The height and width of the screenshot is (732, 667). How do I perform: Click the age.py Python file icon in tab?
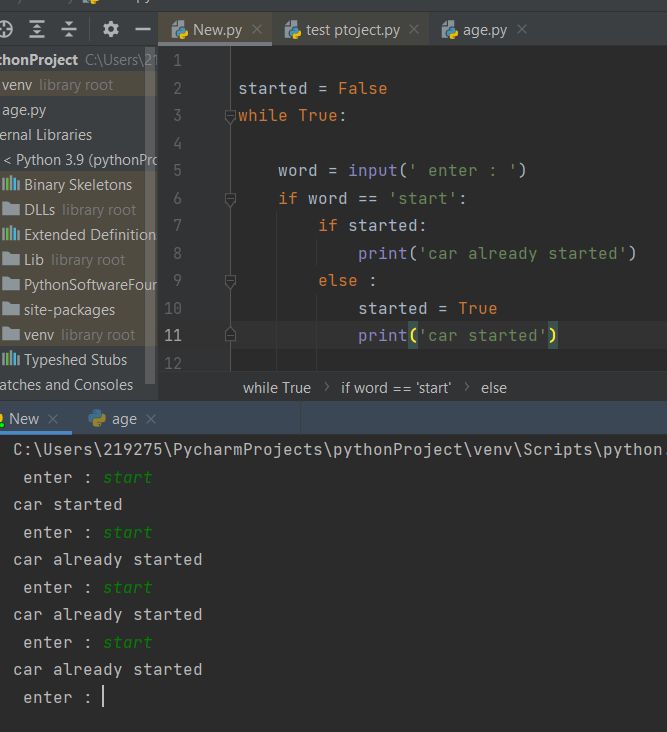pyautogui.click(x=449, y=30)
